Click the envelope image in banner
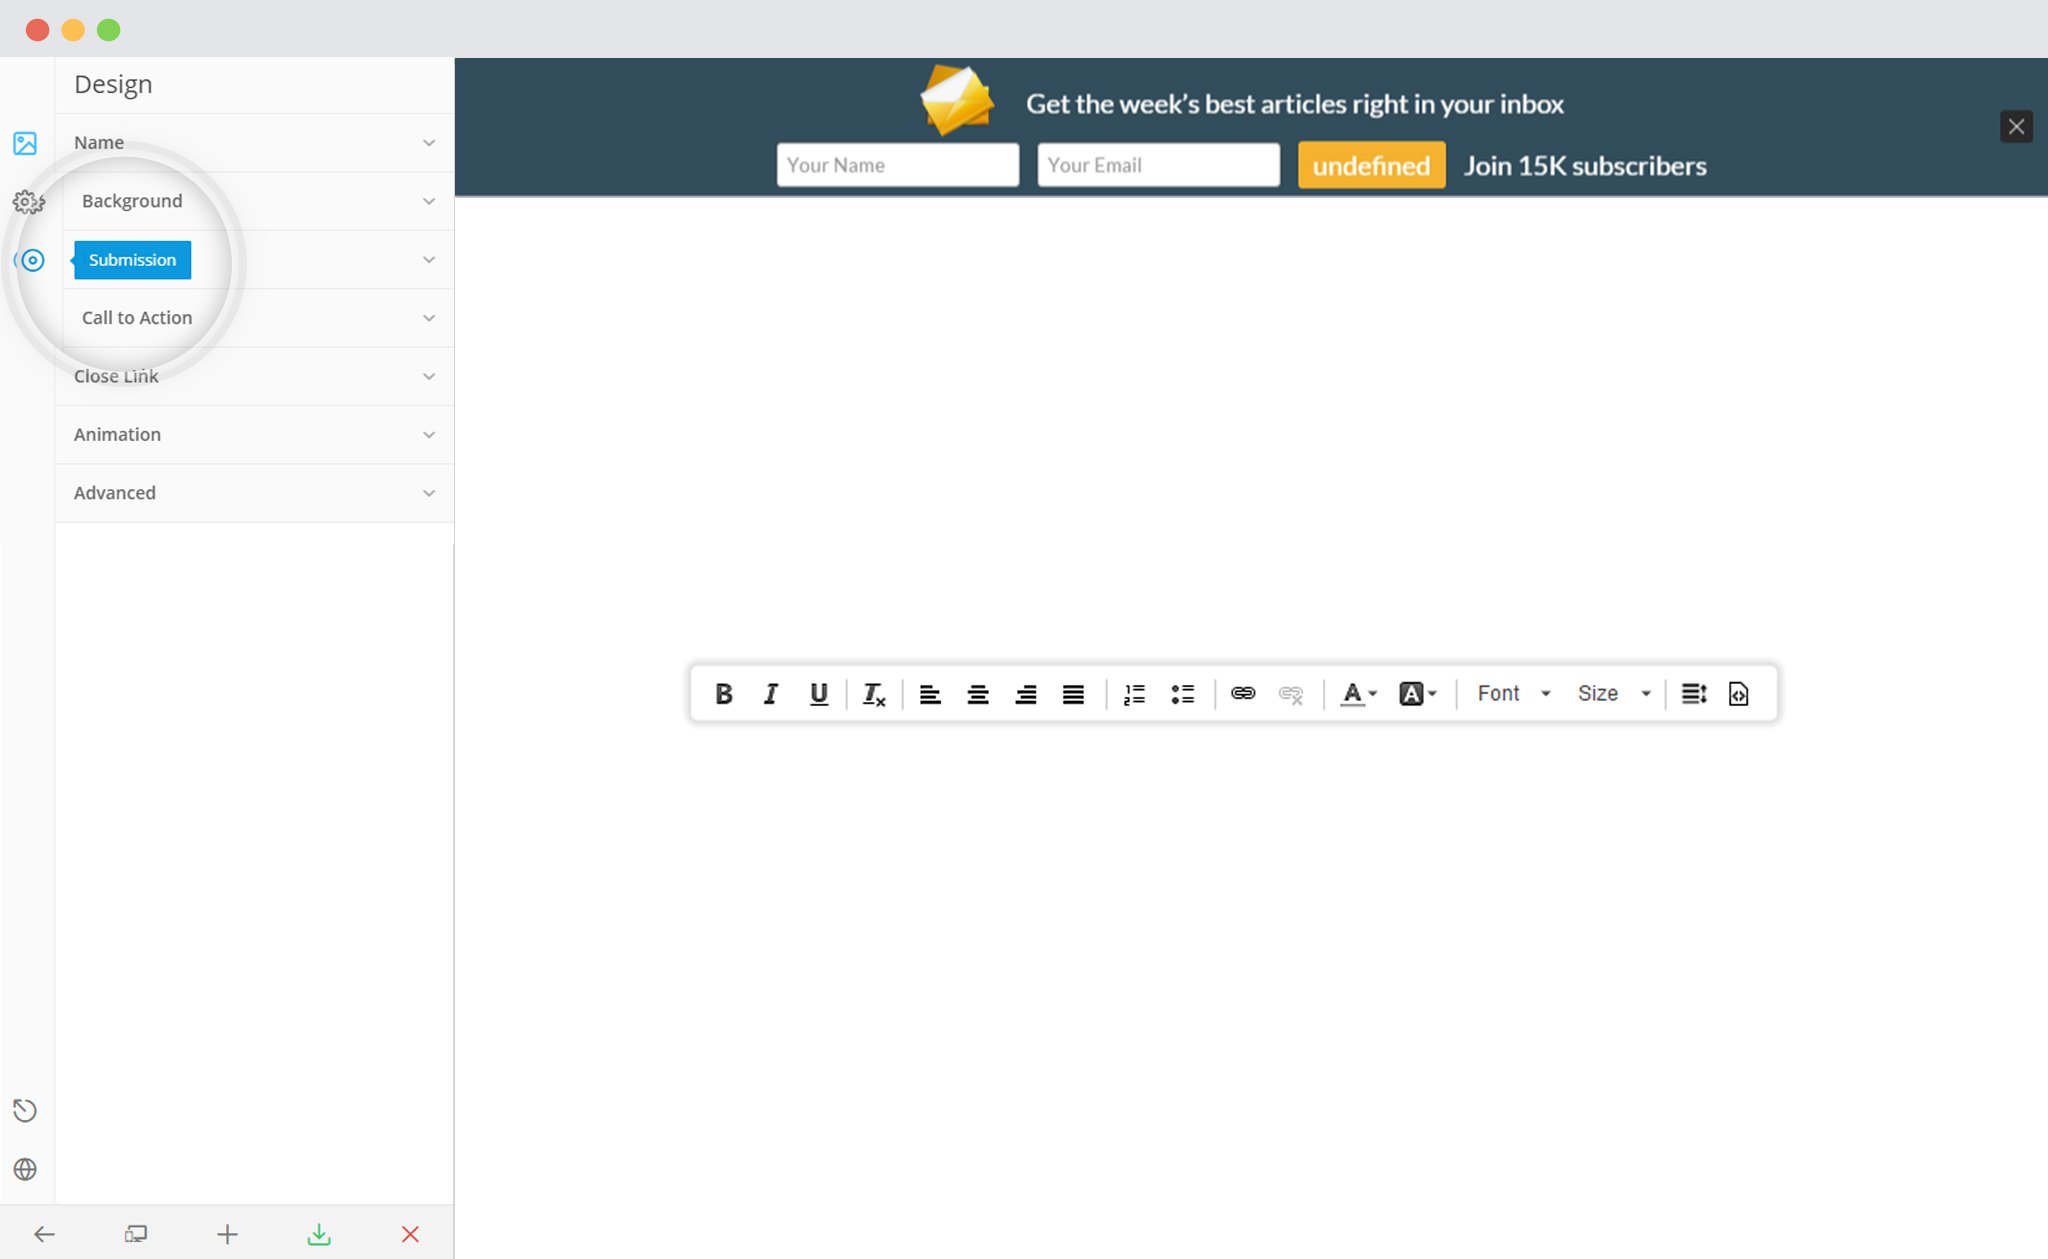 point(956,100)
